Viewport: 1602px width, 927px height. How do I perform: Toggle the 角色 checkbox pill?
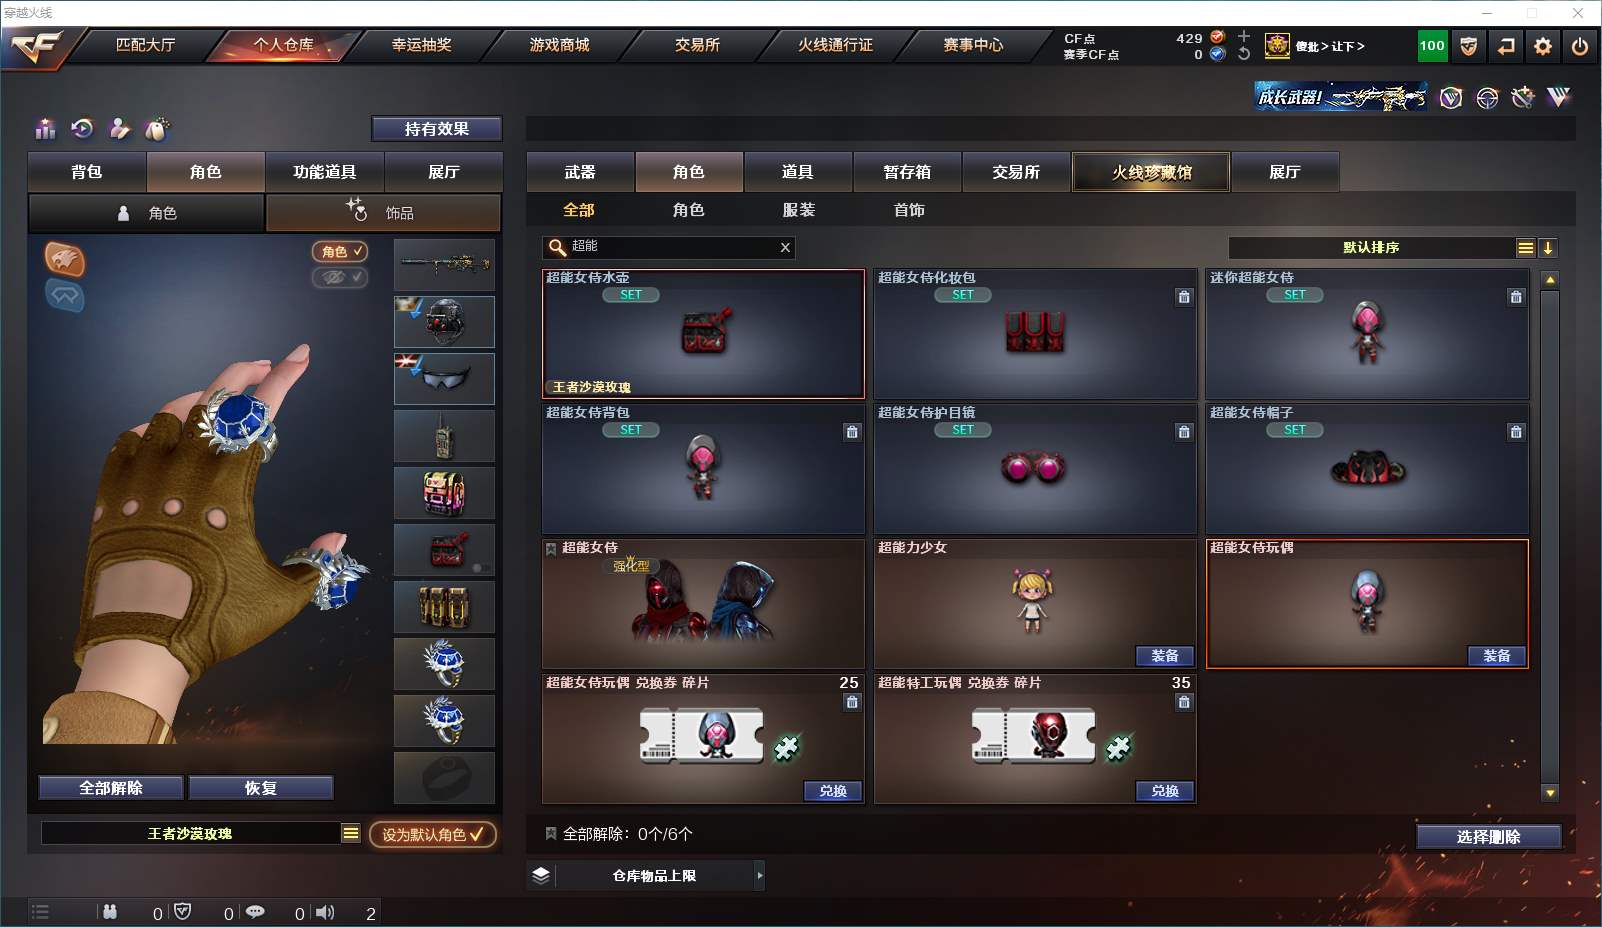[340, 251]
